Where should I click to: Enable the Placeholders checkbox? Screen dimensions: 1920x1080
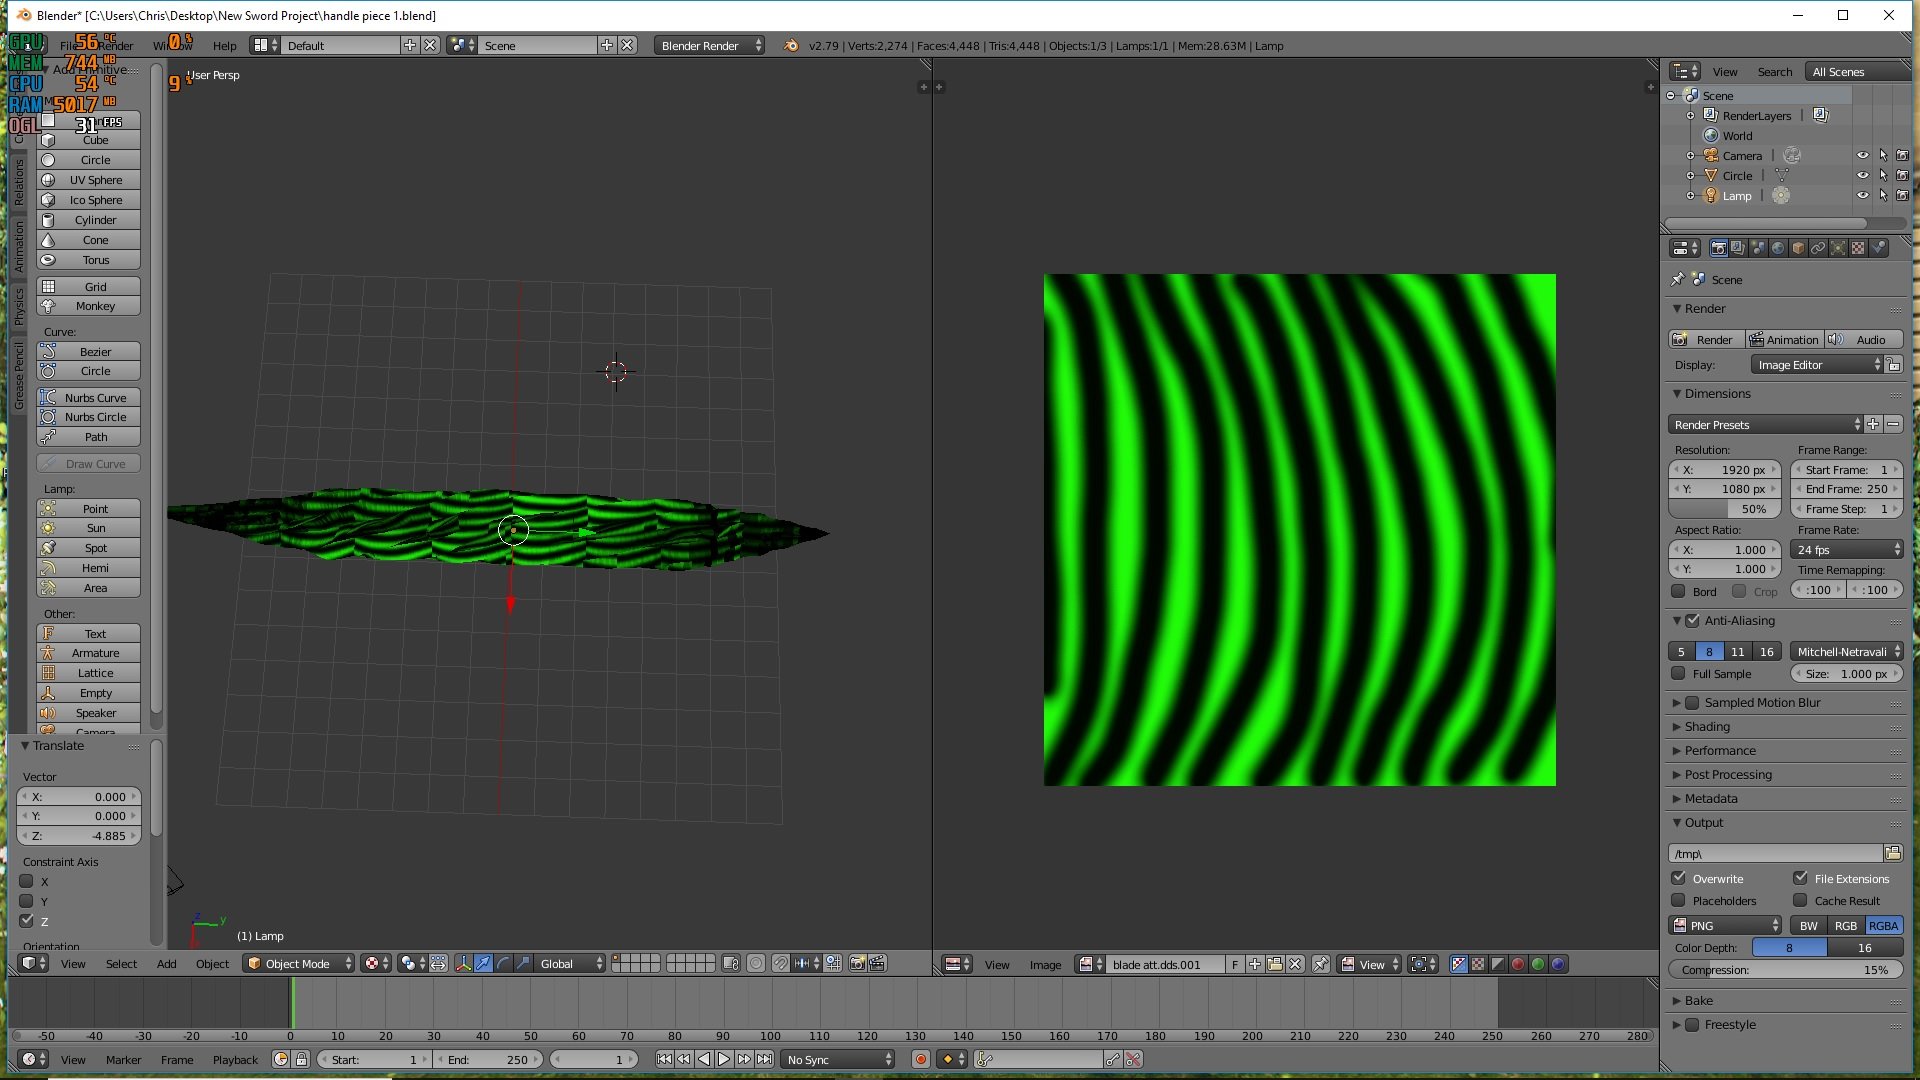coord(1679,900)
